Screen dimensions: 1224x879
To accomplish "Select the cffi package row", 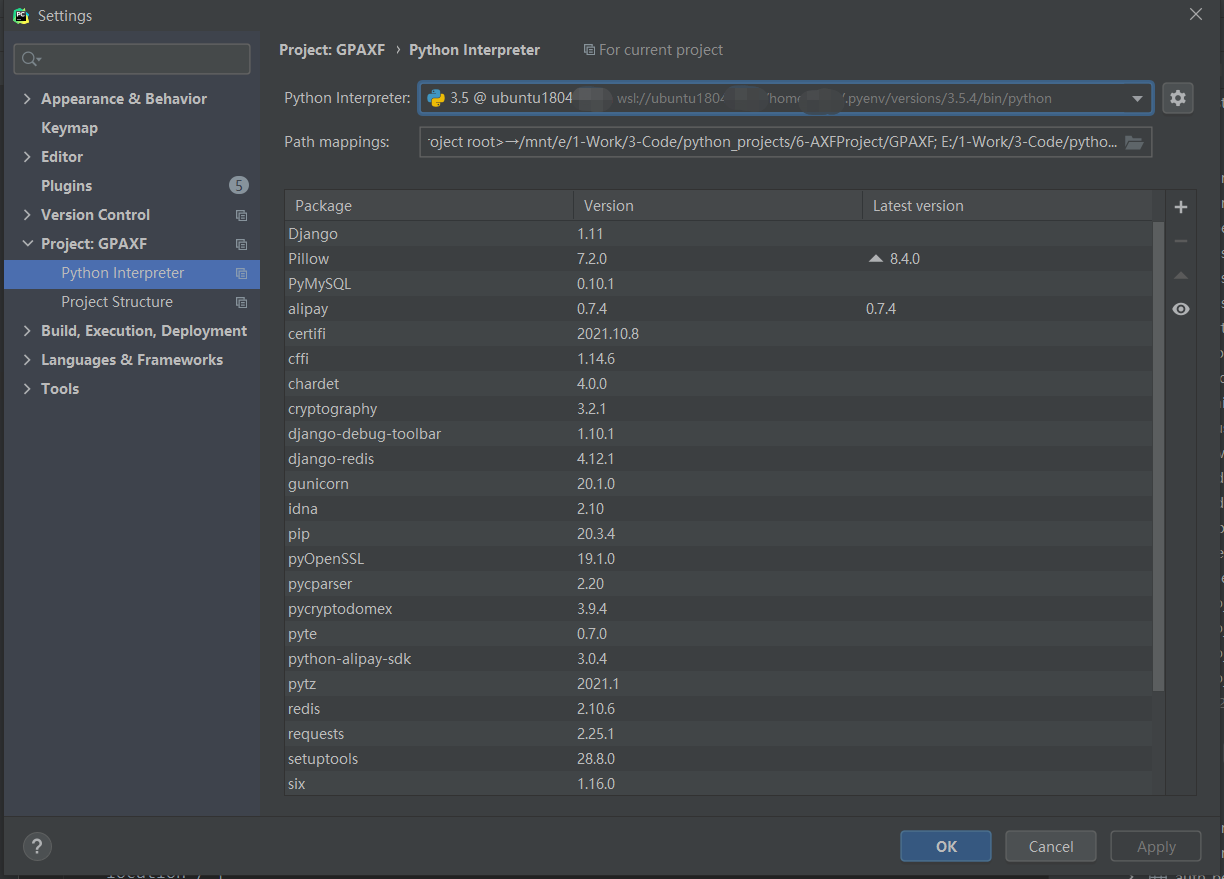I will pyautogui.click(x=718, y=359).
